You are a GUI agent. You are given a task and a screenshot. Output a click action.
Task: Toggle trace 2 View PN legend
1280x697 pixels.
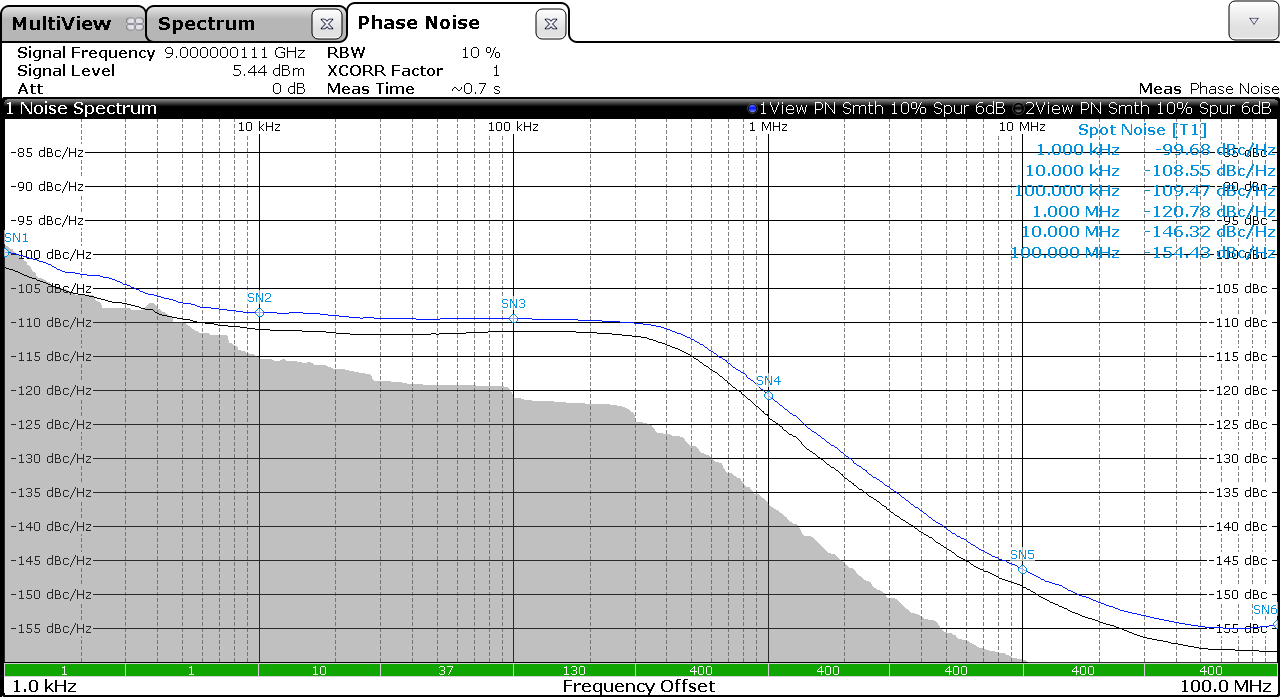tap(1141, 108)
